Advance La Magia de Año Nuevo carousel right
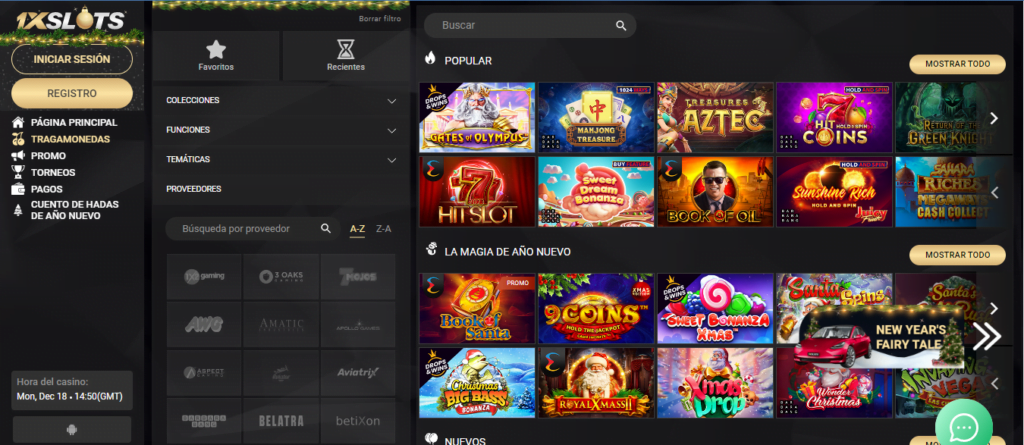Image resolution: width=1024 pixels, height=445 pixels. pos(994,308)
